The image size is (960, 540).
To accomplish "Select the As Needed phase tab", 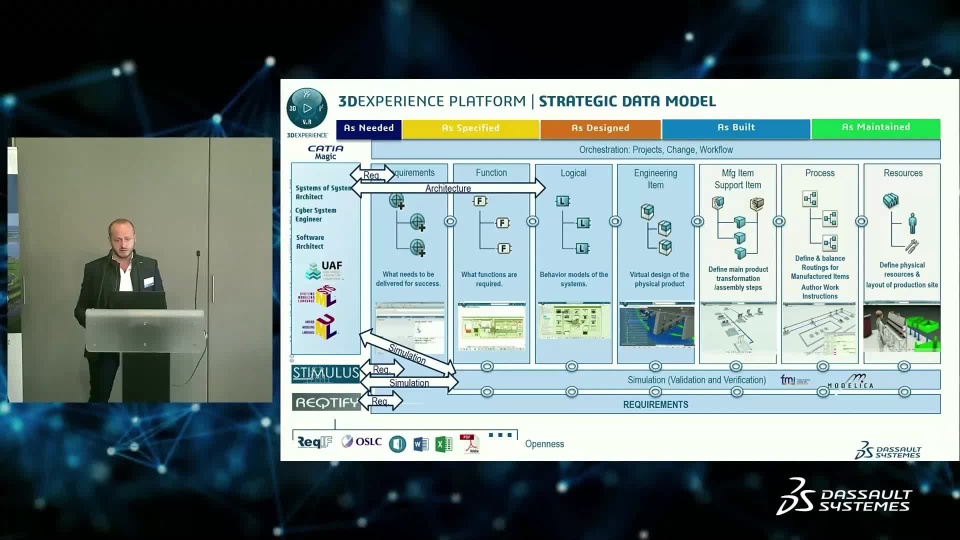I will (369, 129).
